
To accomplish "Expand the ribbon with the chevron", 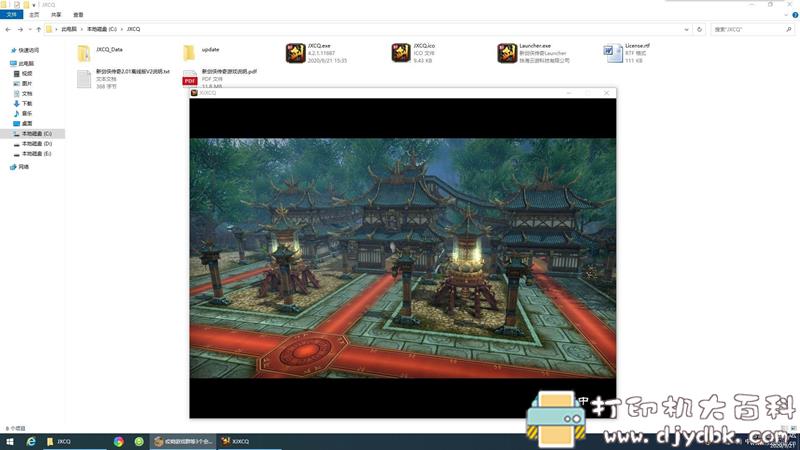I will [786, 15].
